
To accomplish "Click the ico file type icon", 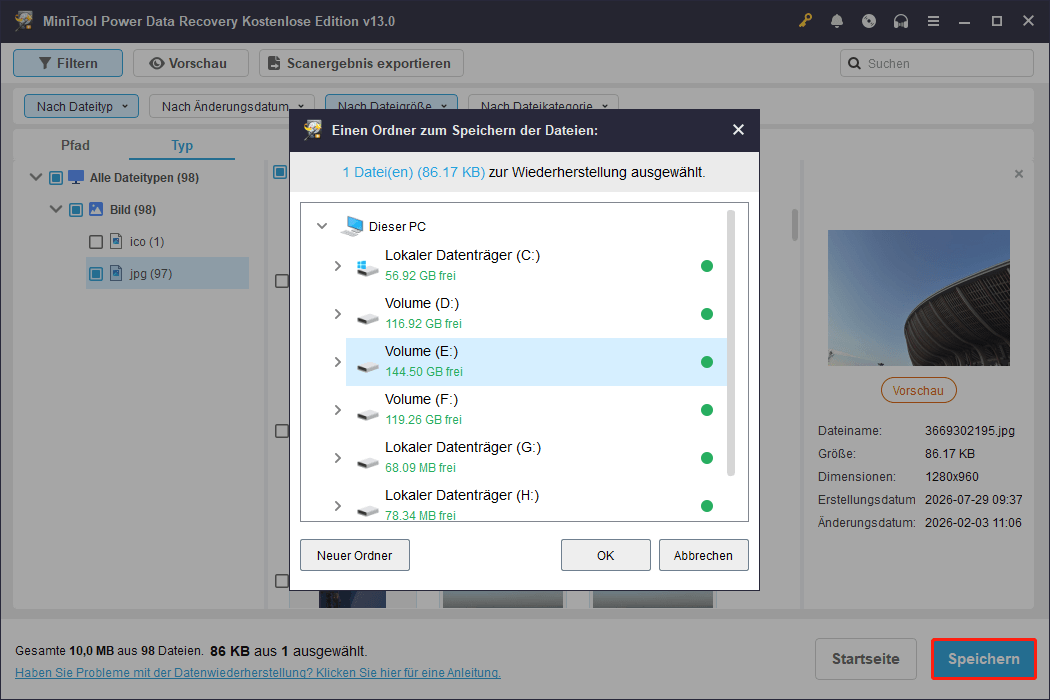I will tap(117, 241).
